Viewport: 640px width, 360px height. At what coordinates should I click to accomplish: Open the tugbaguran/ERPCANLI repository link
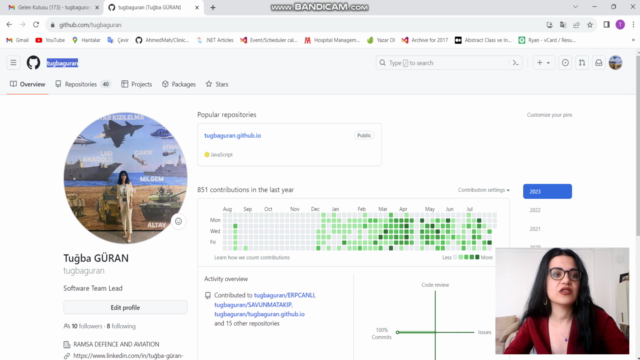(284, 295)
